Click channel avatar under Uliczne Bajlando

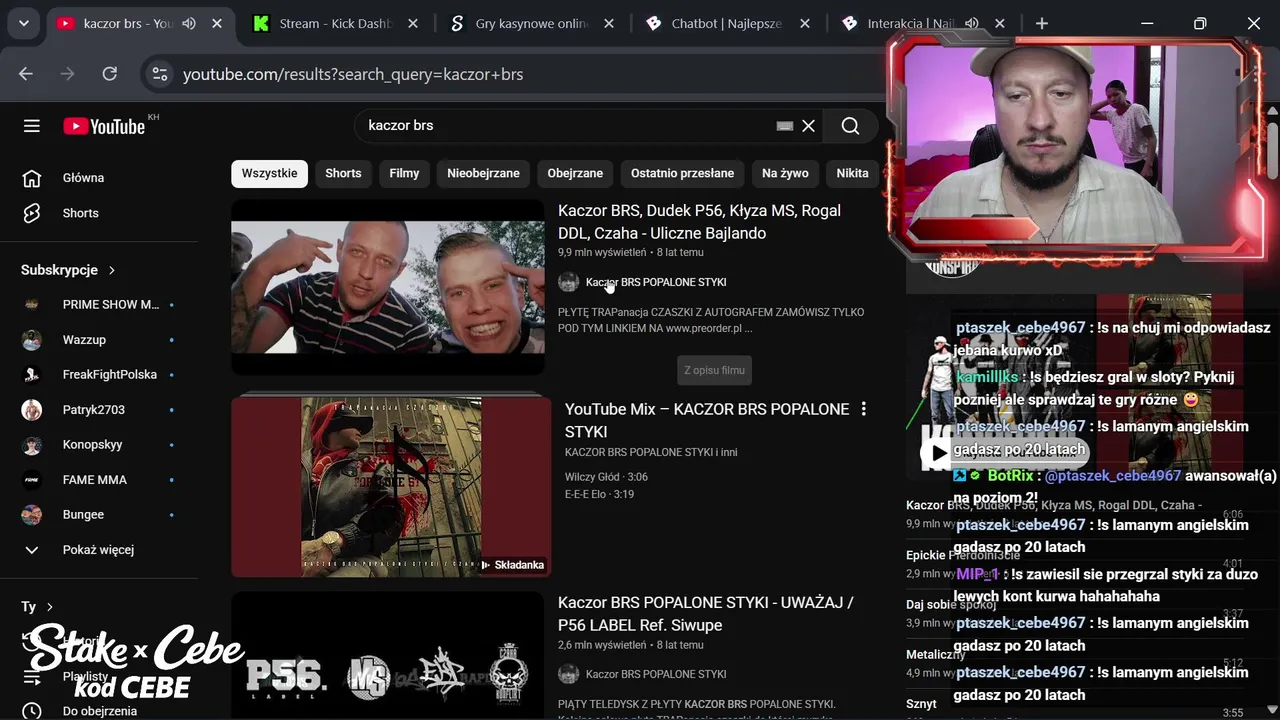(x=569, y=282)
